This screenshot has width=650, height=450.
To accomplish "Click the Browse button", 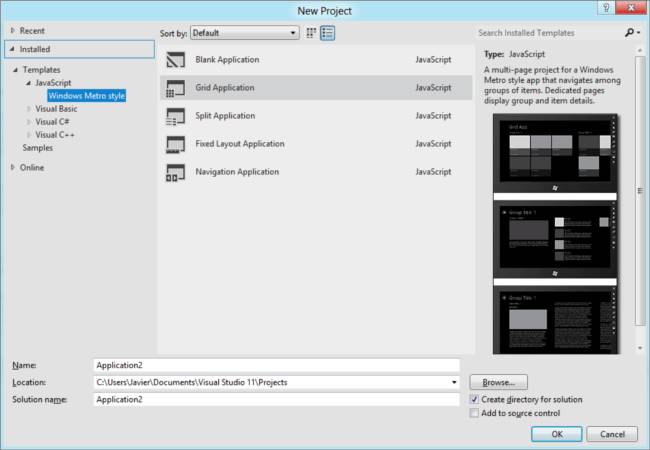I will pyautogui.click(x=498, y=382).
